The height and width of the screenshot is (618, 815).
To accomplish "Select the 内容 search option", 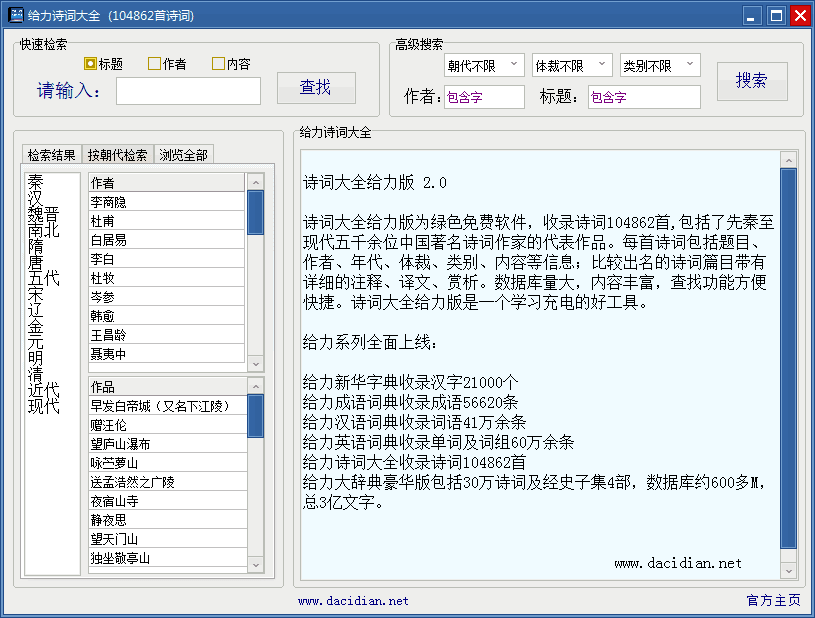I will point(219,64).
